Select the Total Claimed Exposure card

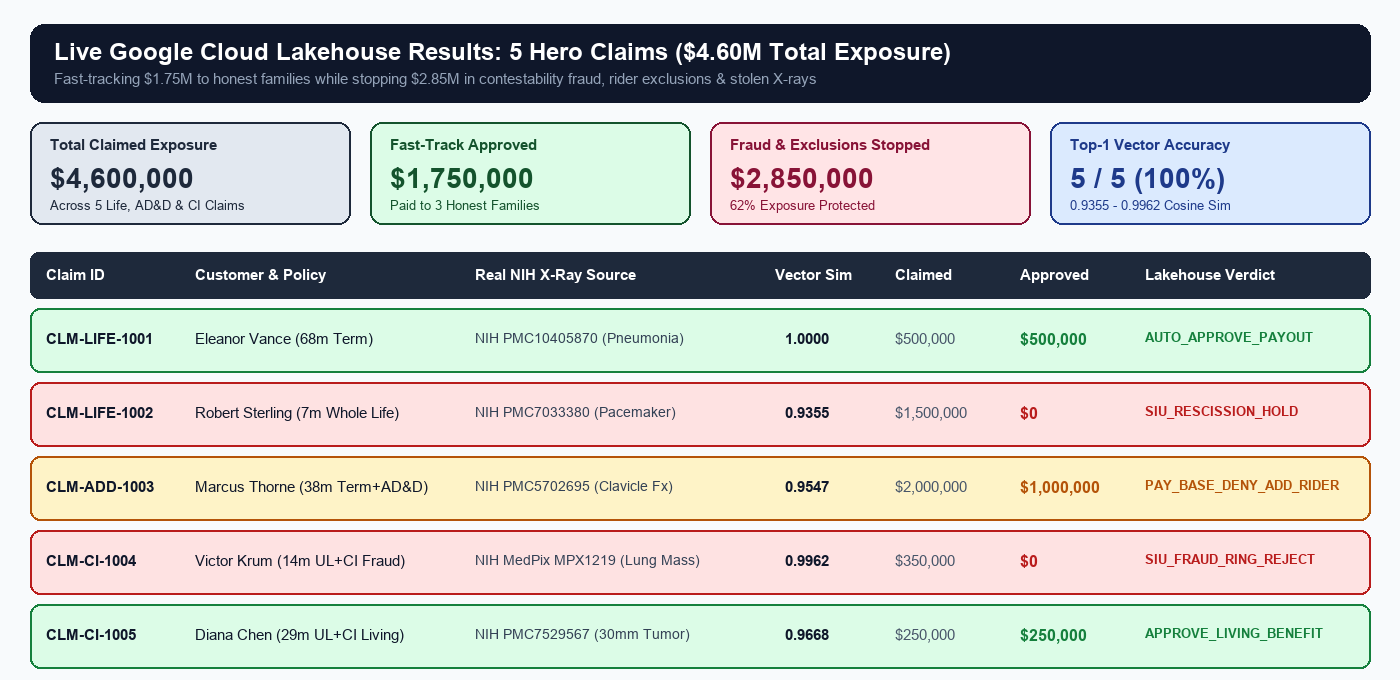coord(190,173)
